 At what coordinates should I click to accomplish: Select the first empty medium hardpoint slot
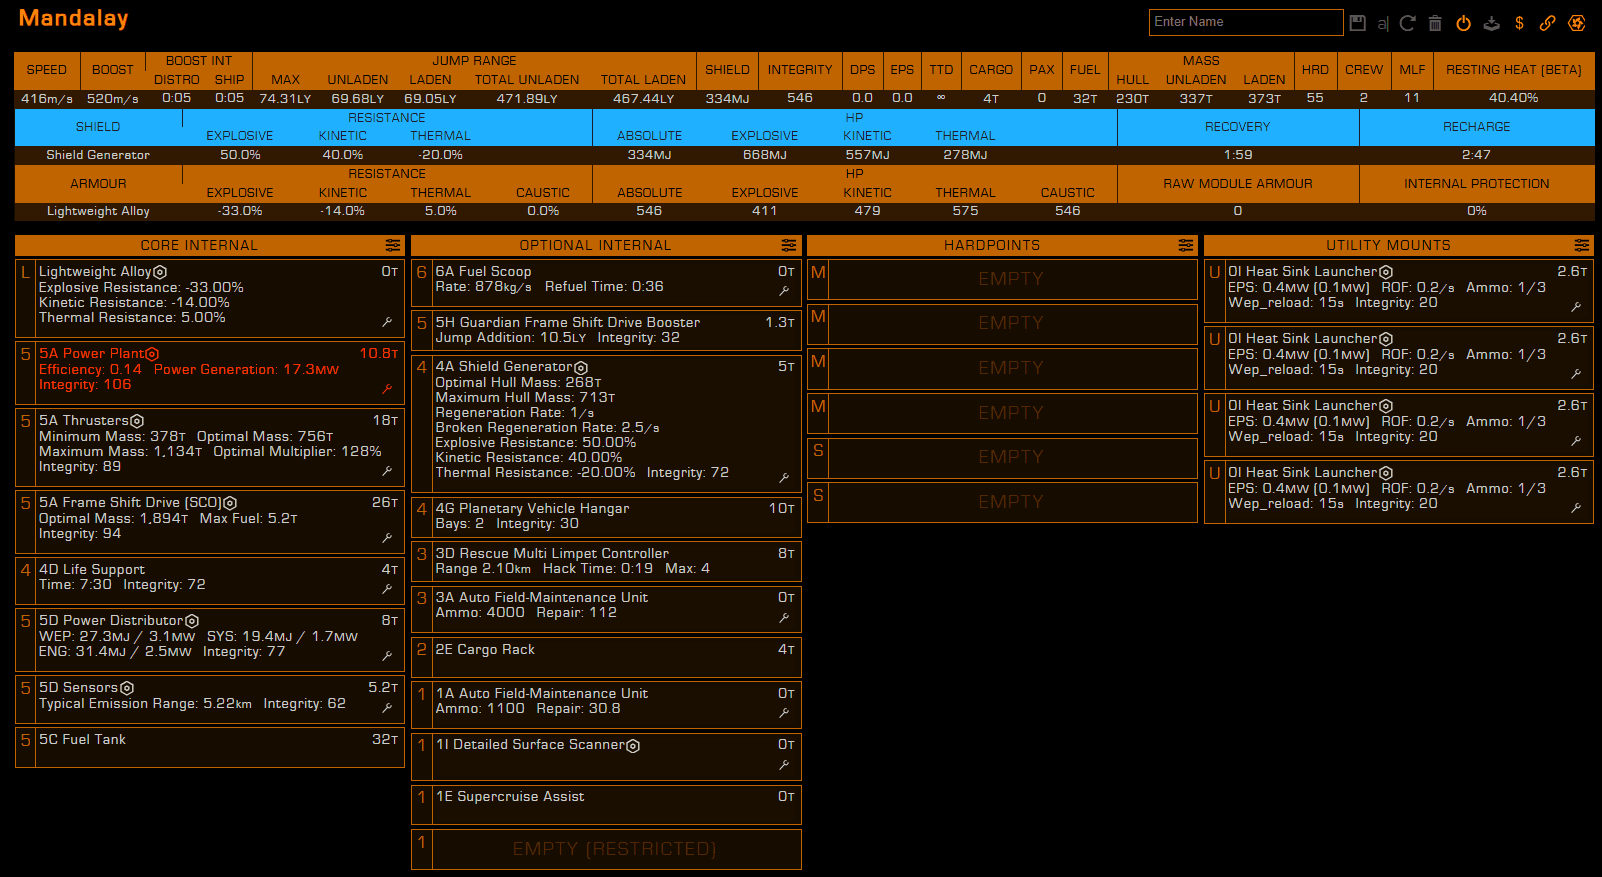pyautogui.click(x=1011, y=279)
